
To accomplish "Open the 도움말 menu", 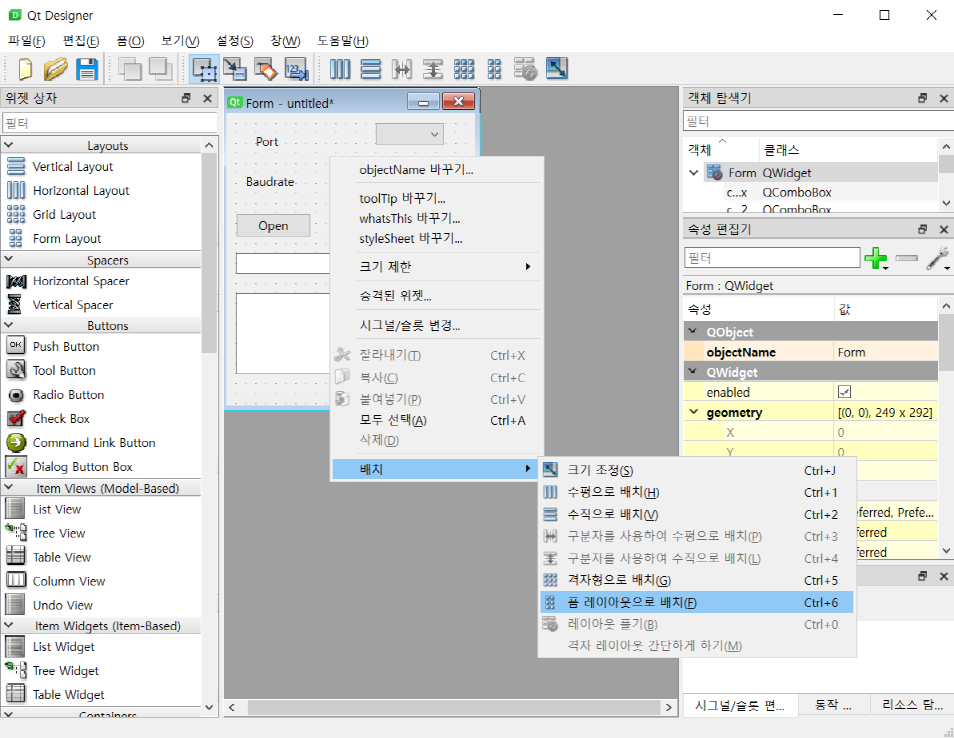I will click(x=343, y=41).
